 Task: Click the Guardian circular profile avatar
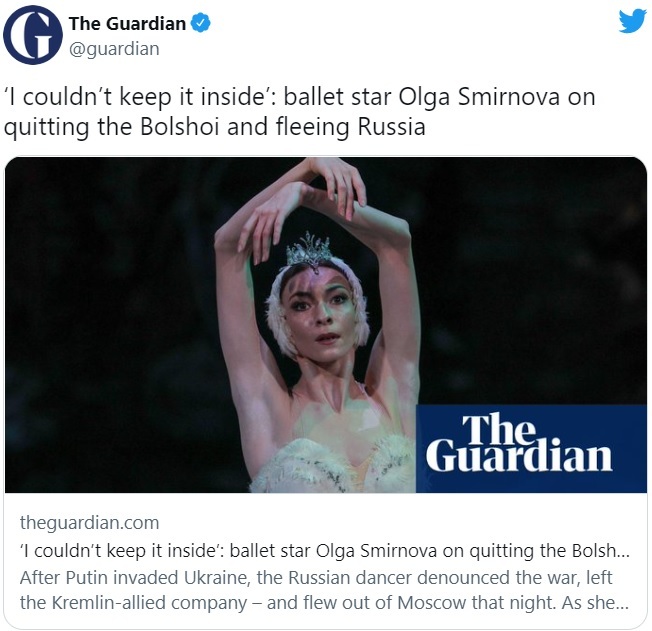click(32, 35)
